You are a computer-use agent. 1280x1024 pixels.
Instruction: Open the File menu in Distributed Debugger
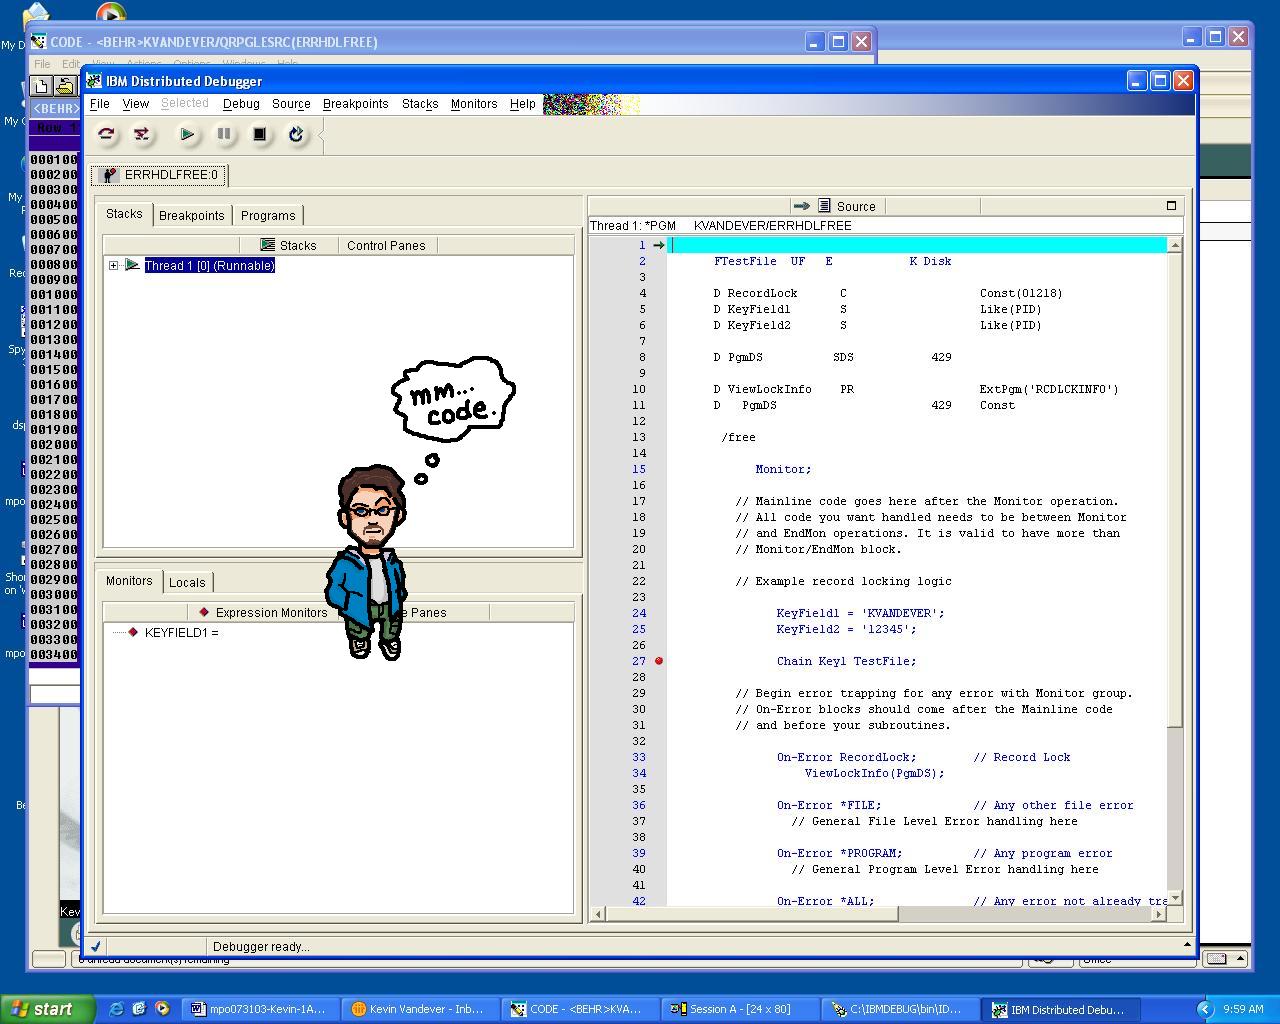(x=100, y=103)
